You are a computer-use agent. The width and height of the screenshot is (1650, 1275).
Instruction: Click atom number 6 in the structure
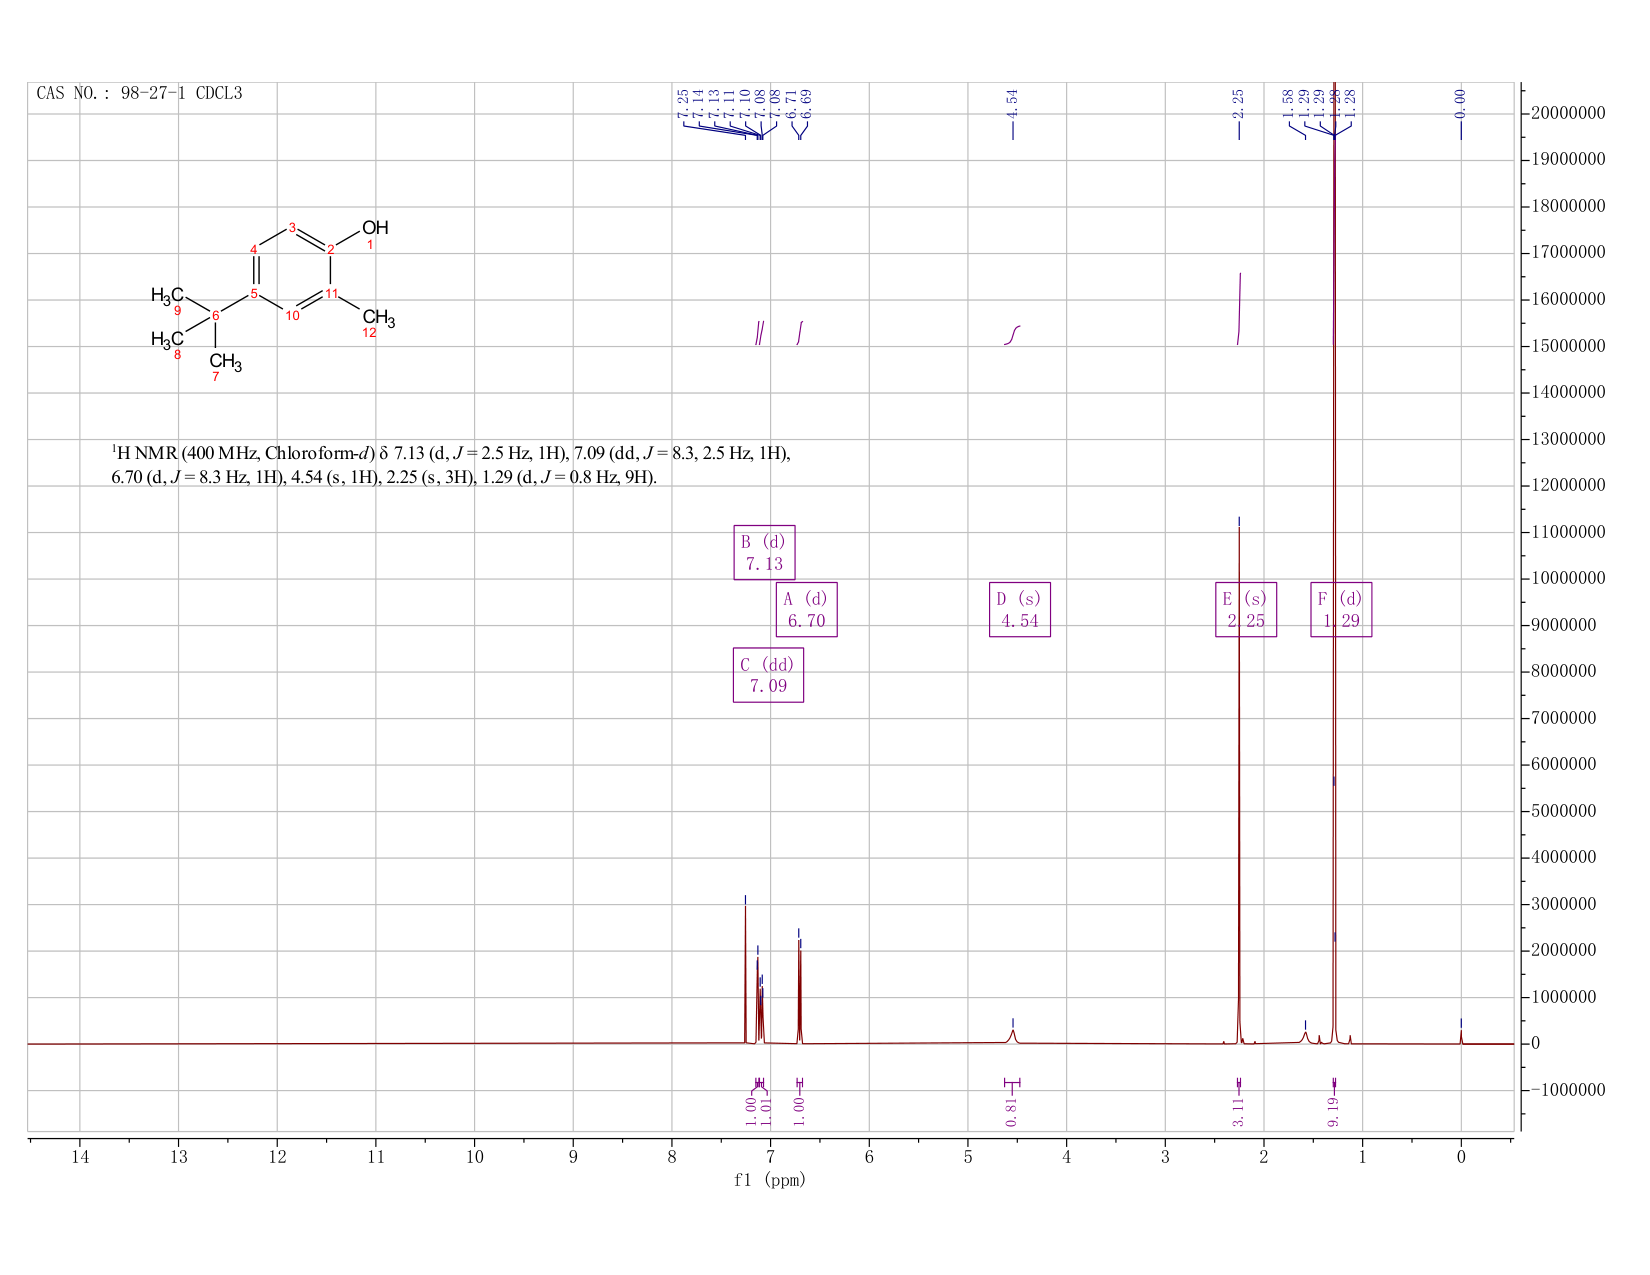[216, 316]
